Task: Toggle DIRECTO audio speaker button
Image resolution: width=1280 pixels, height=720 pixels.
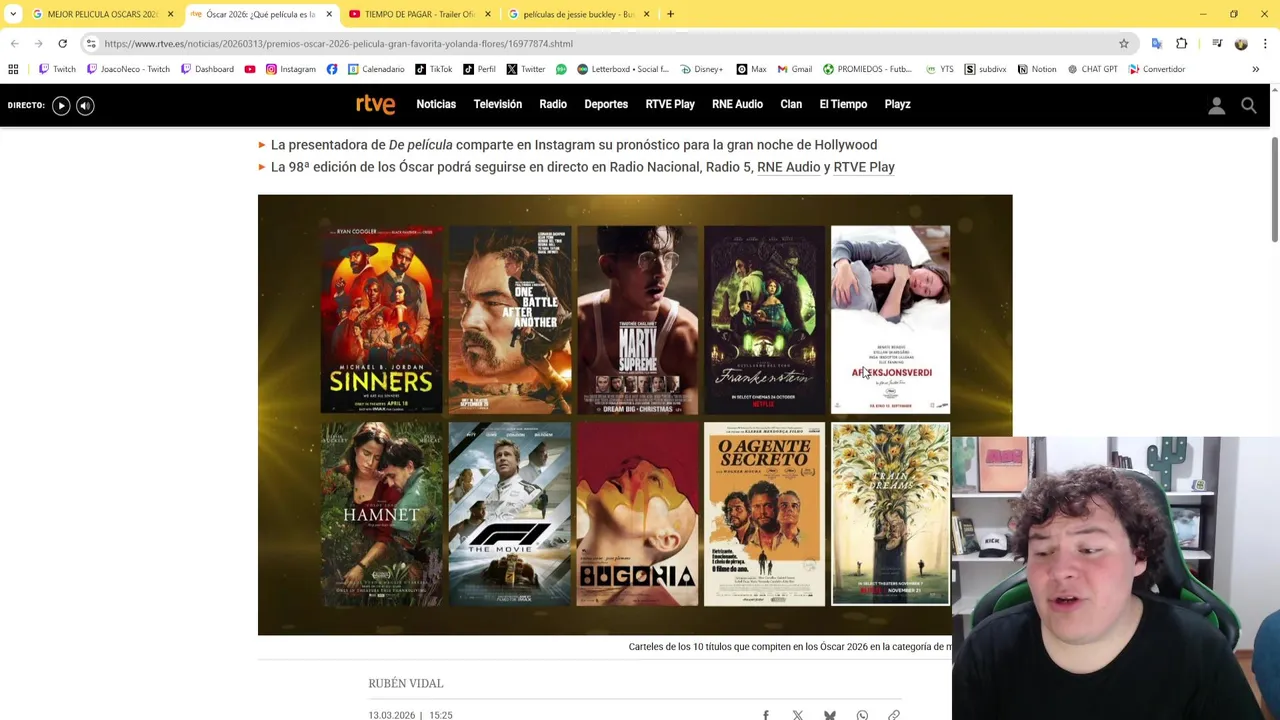Action: click(85, 105)
